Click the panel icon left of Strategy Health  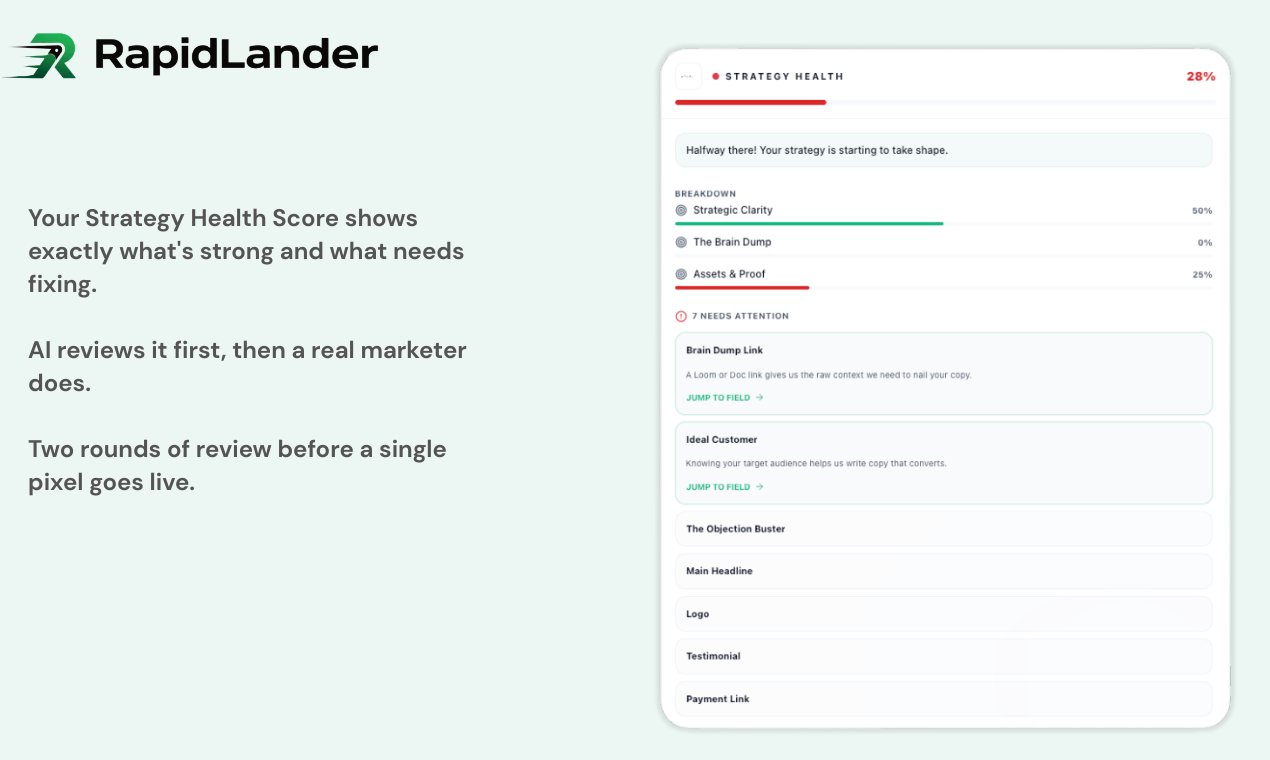688,76
